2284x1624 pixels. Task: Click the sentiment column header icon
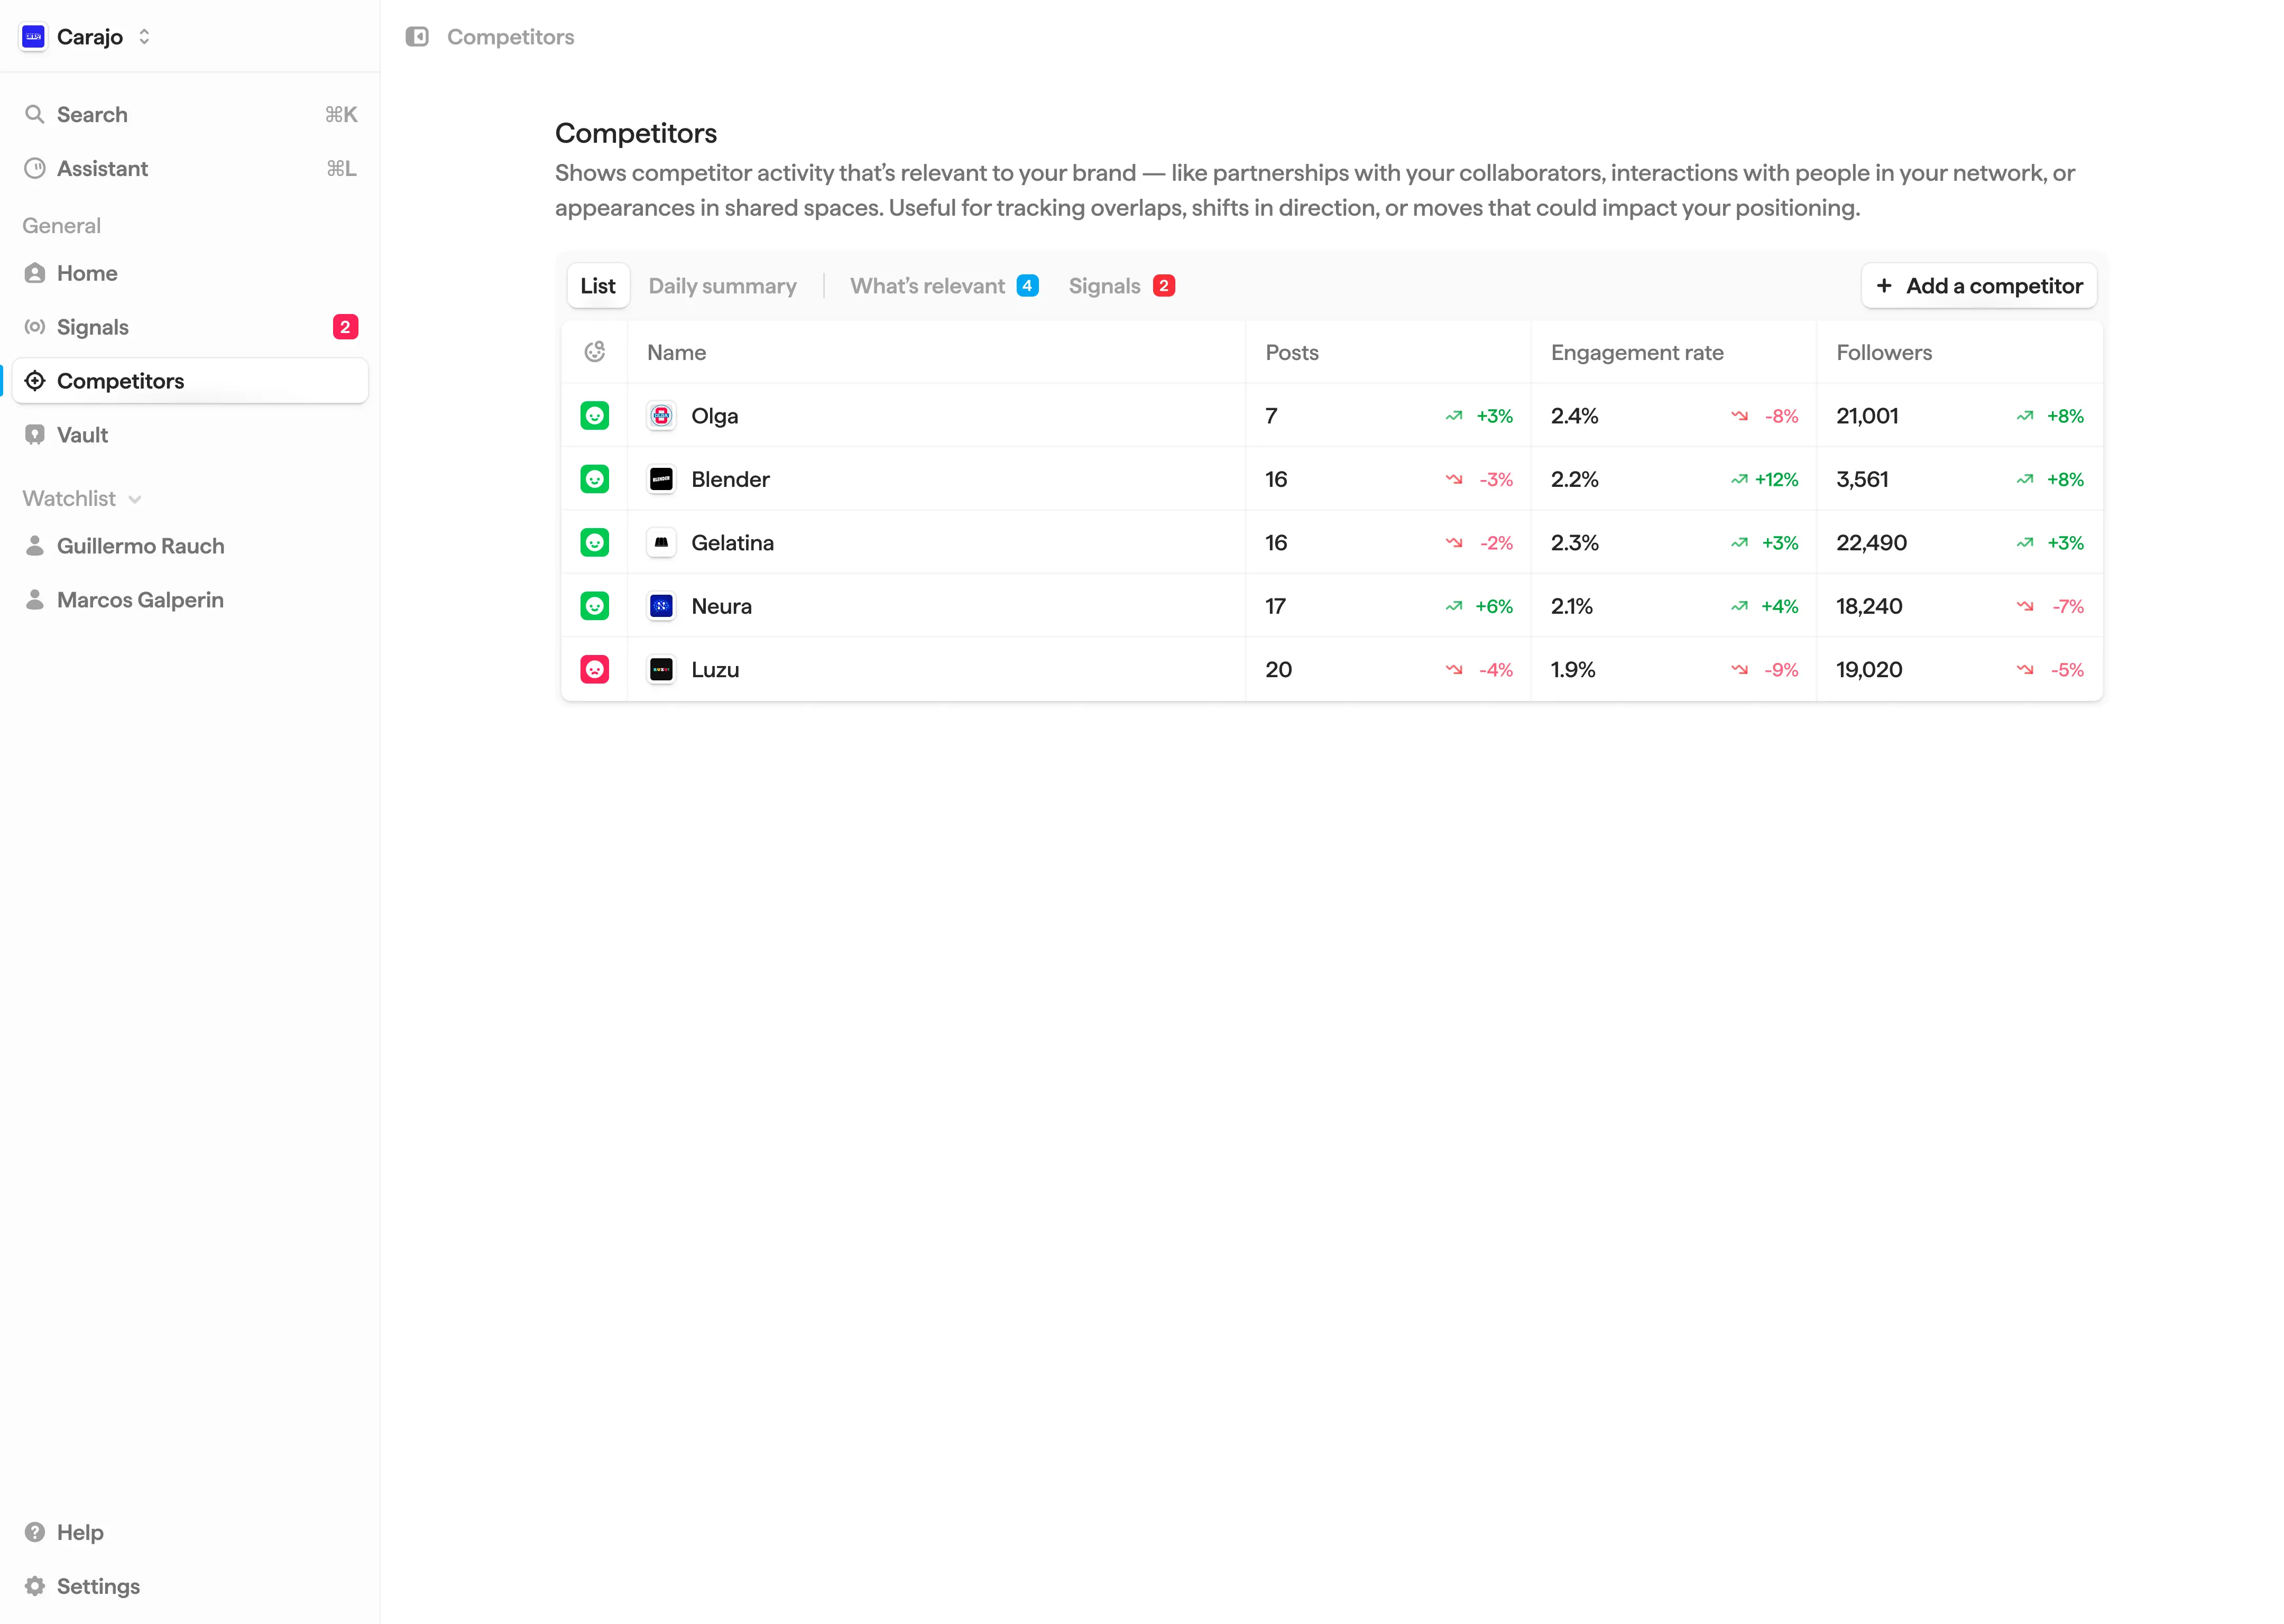point(595,352)
